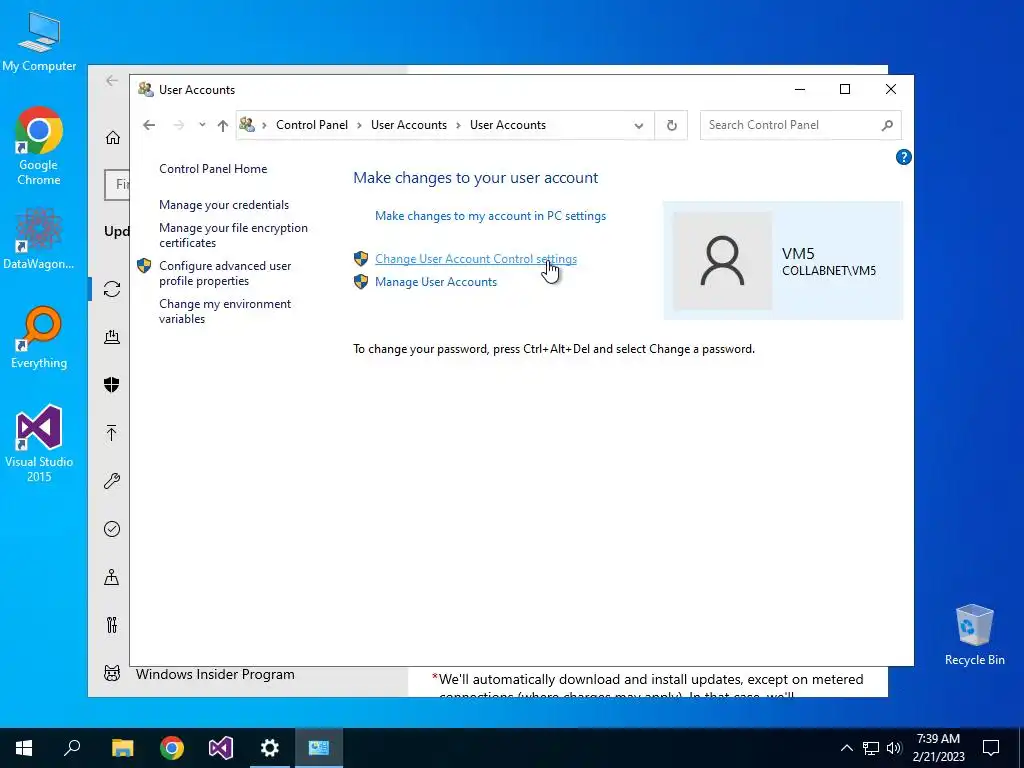Open Windows Update icon in Settings sidebar
The image size is (1024, 768).
(112, 289)
